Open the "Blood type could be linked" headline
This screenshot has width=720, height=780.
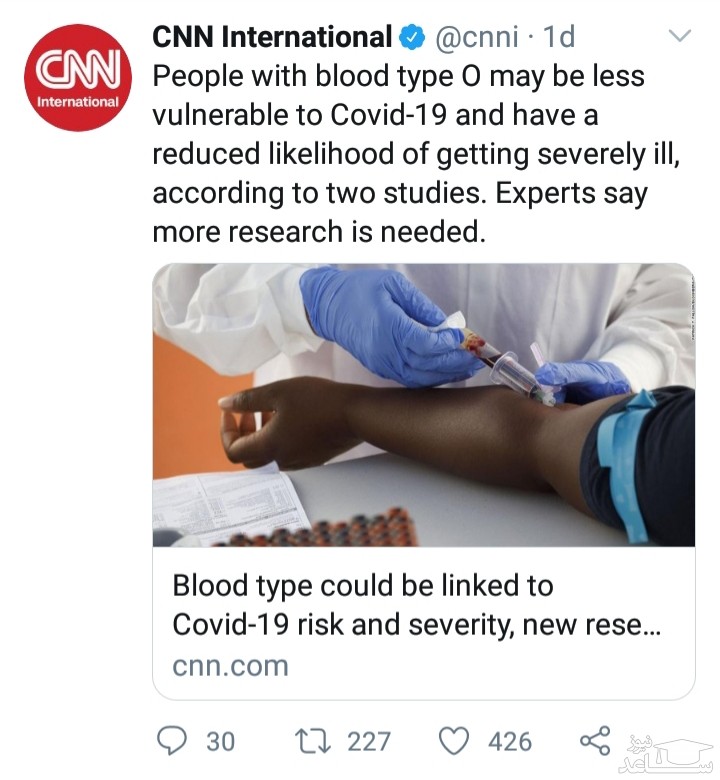tap(362, 585)
